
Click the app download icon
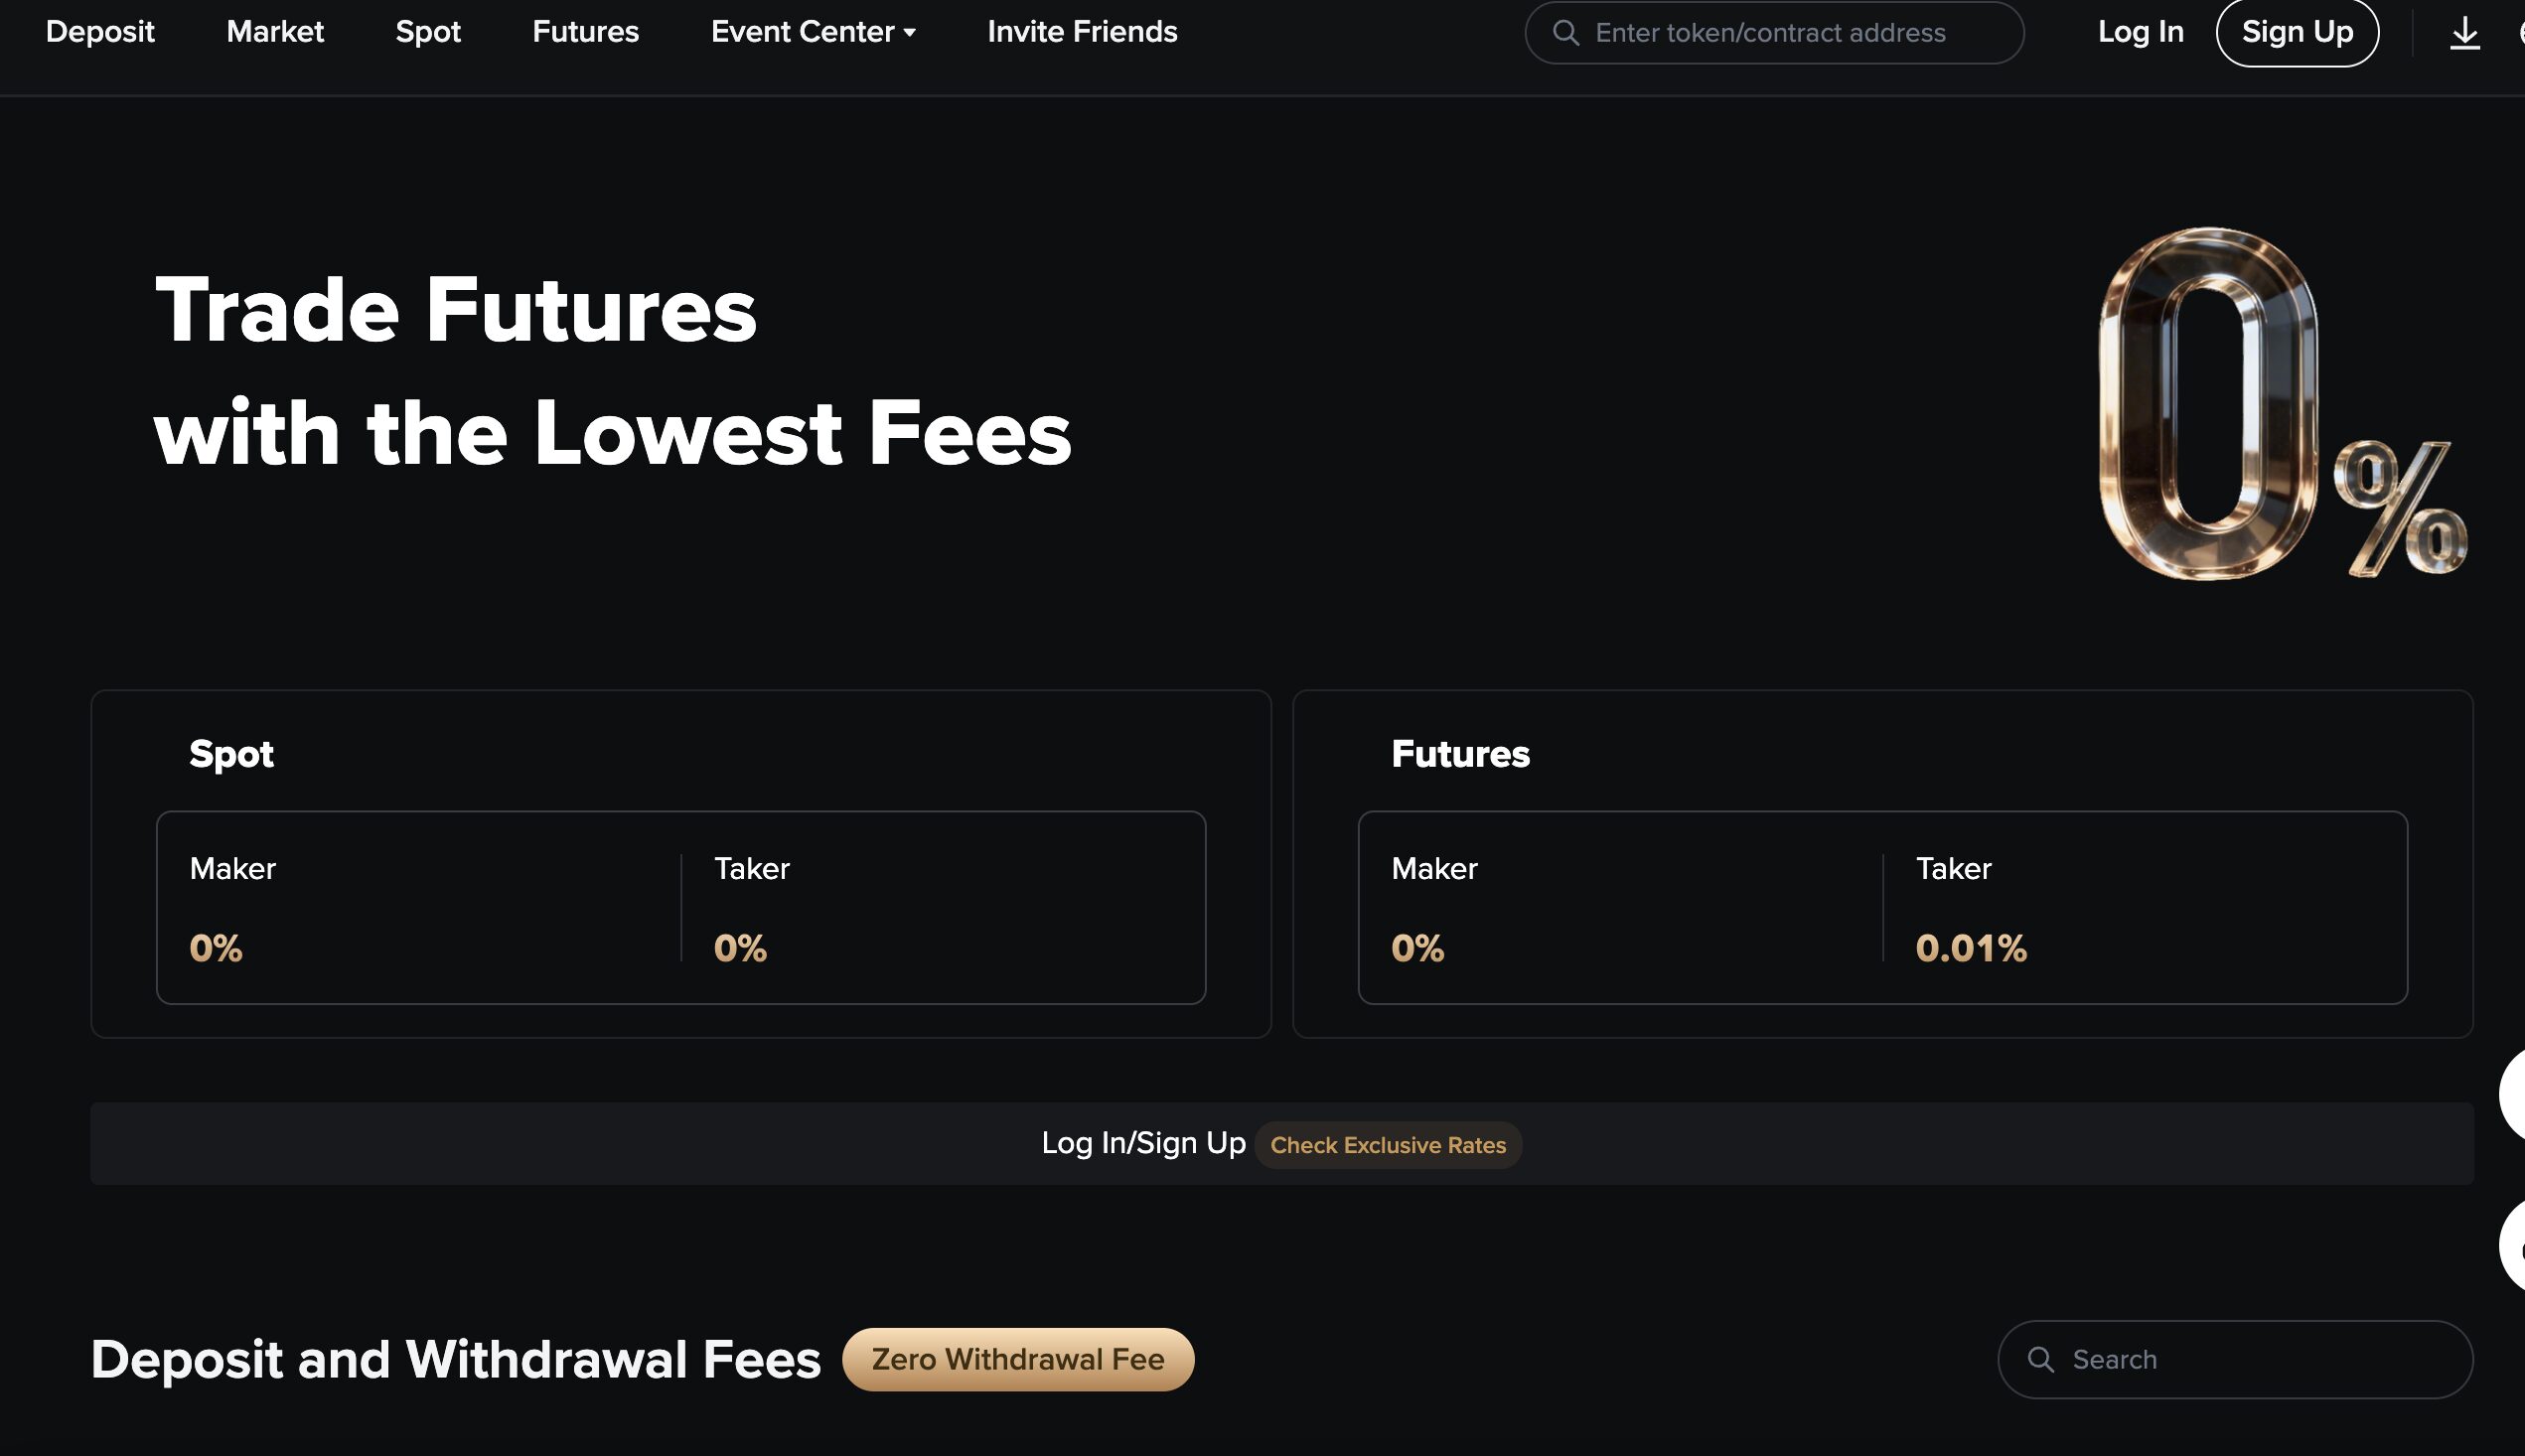click(x=2465, y=31)
